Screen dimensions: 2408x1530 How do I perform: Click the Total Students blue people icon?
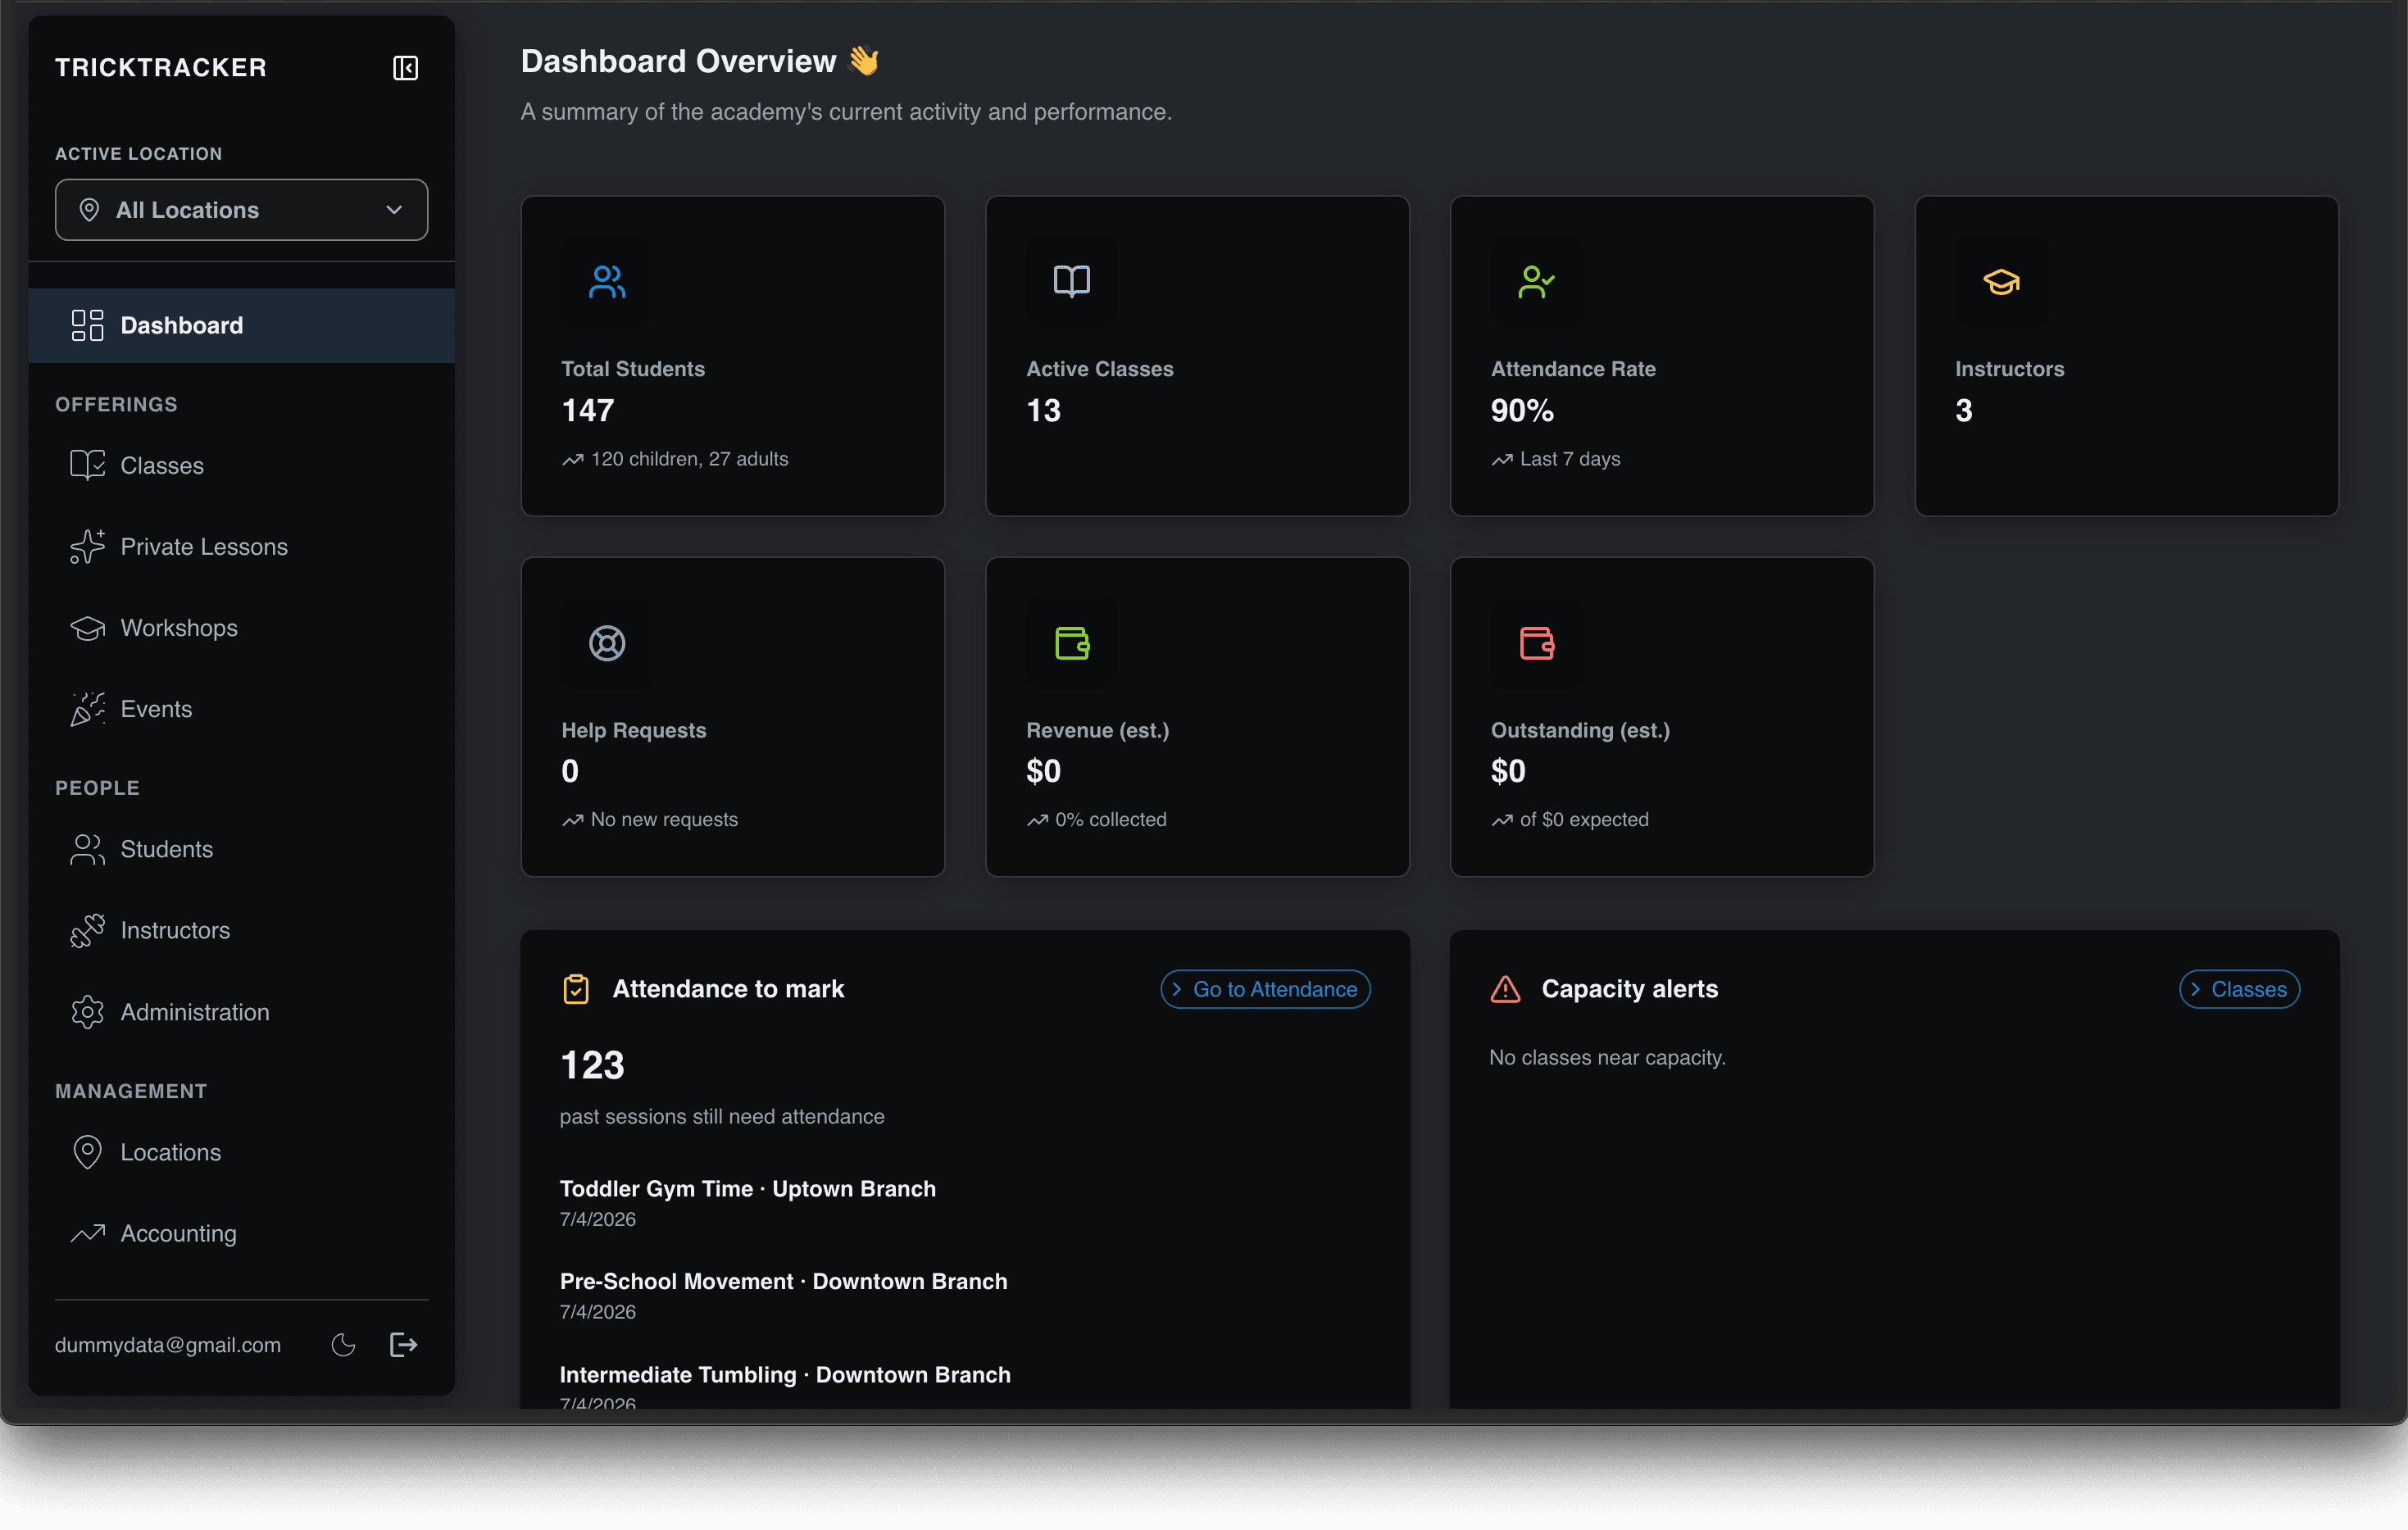pos(607,282)
